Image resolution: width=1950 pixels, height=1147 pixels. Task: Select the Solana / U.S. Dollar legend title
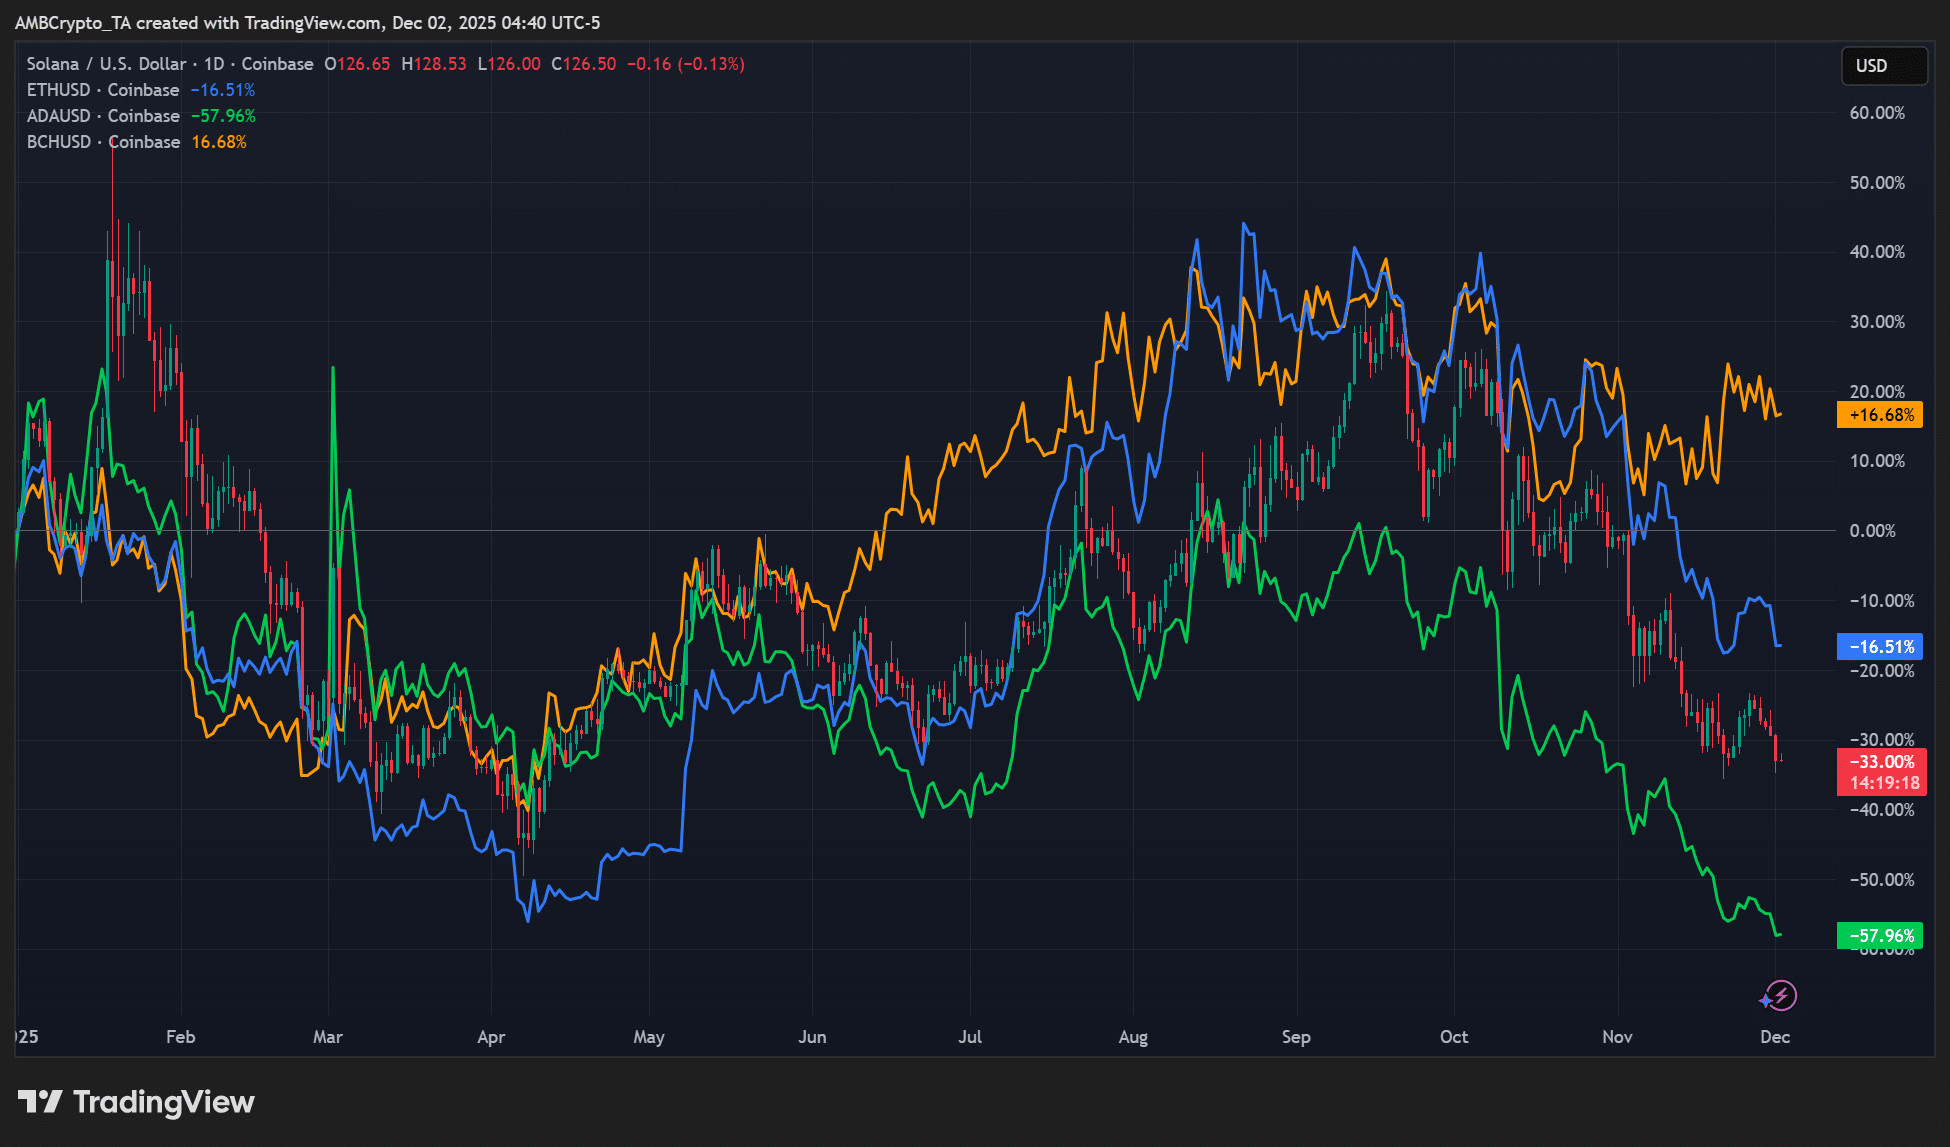[106, 64]
